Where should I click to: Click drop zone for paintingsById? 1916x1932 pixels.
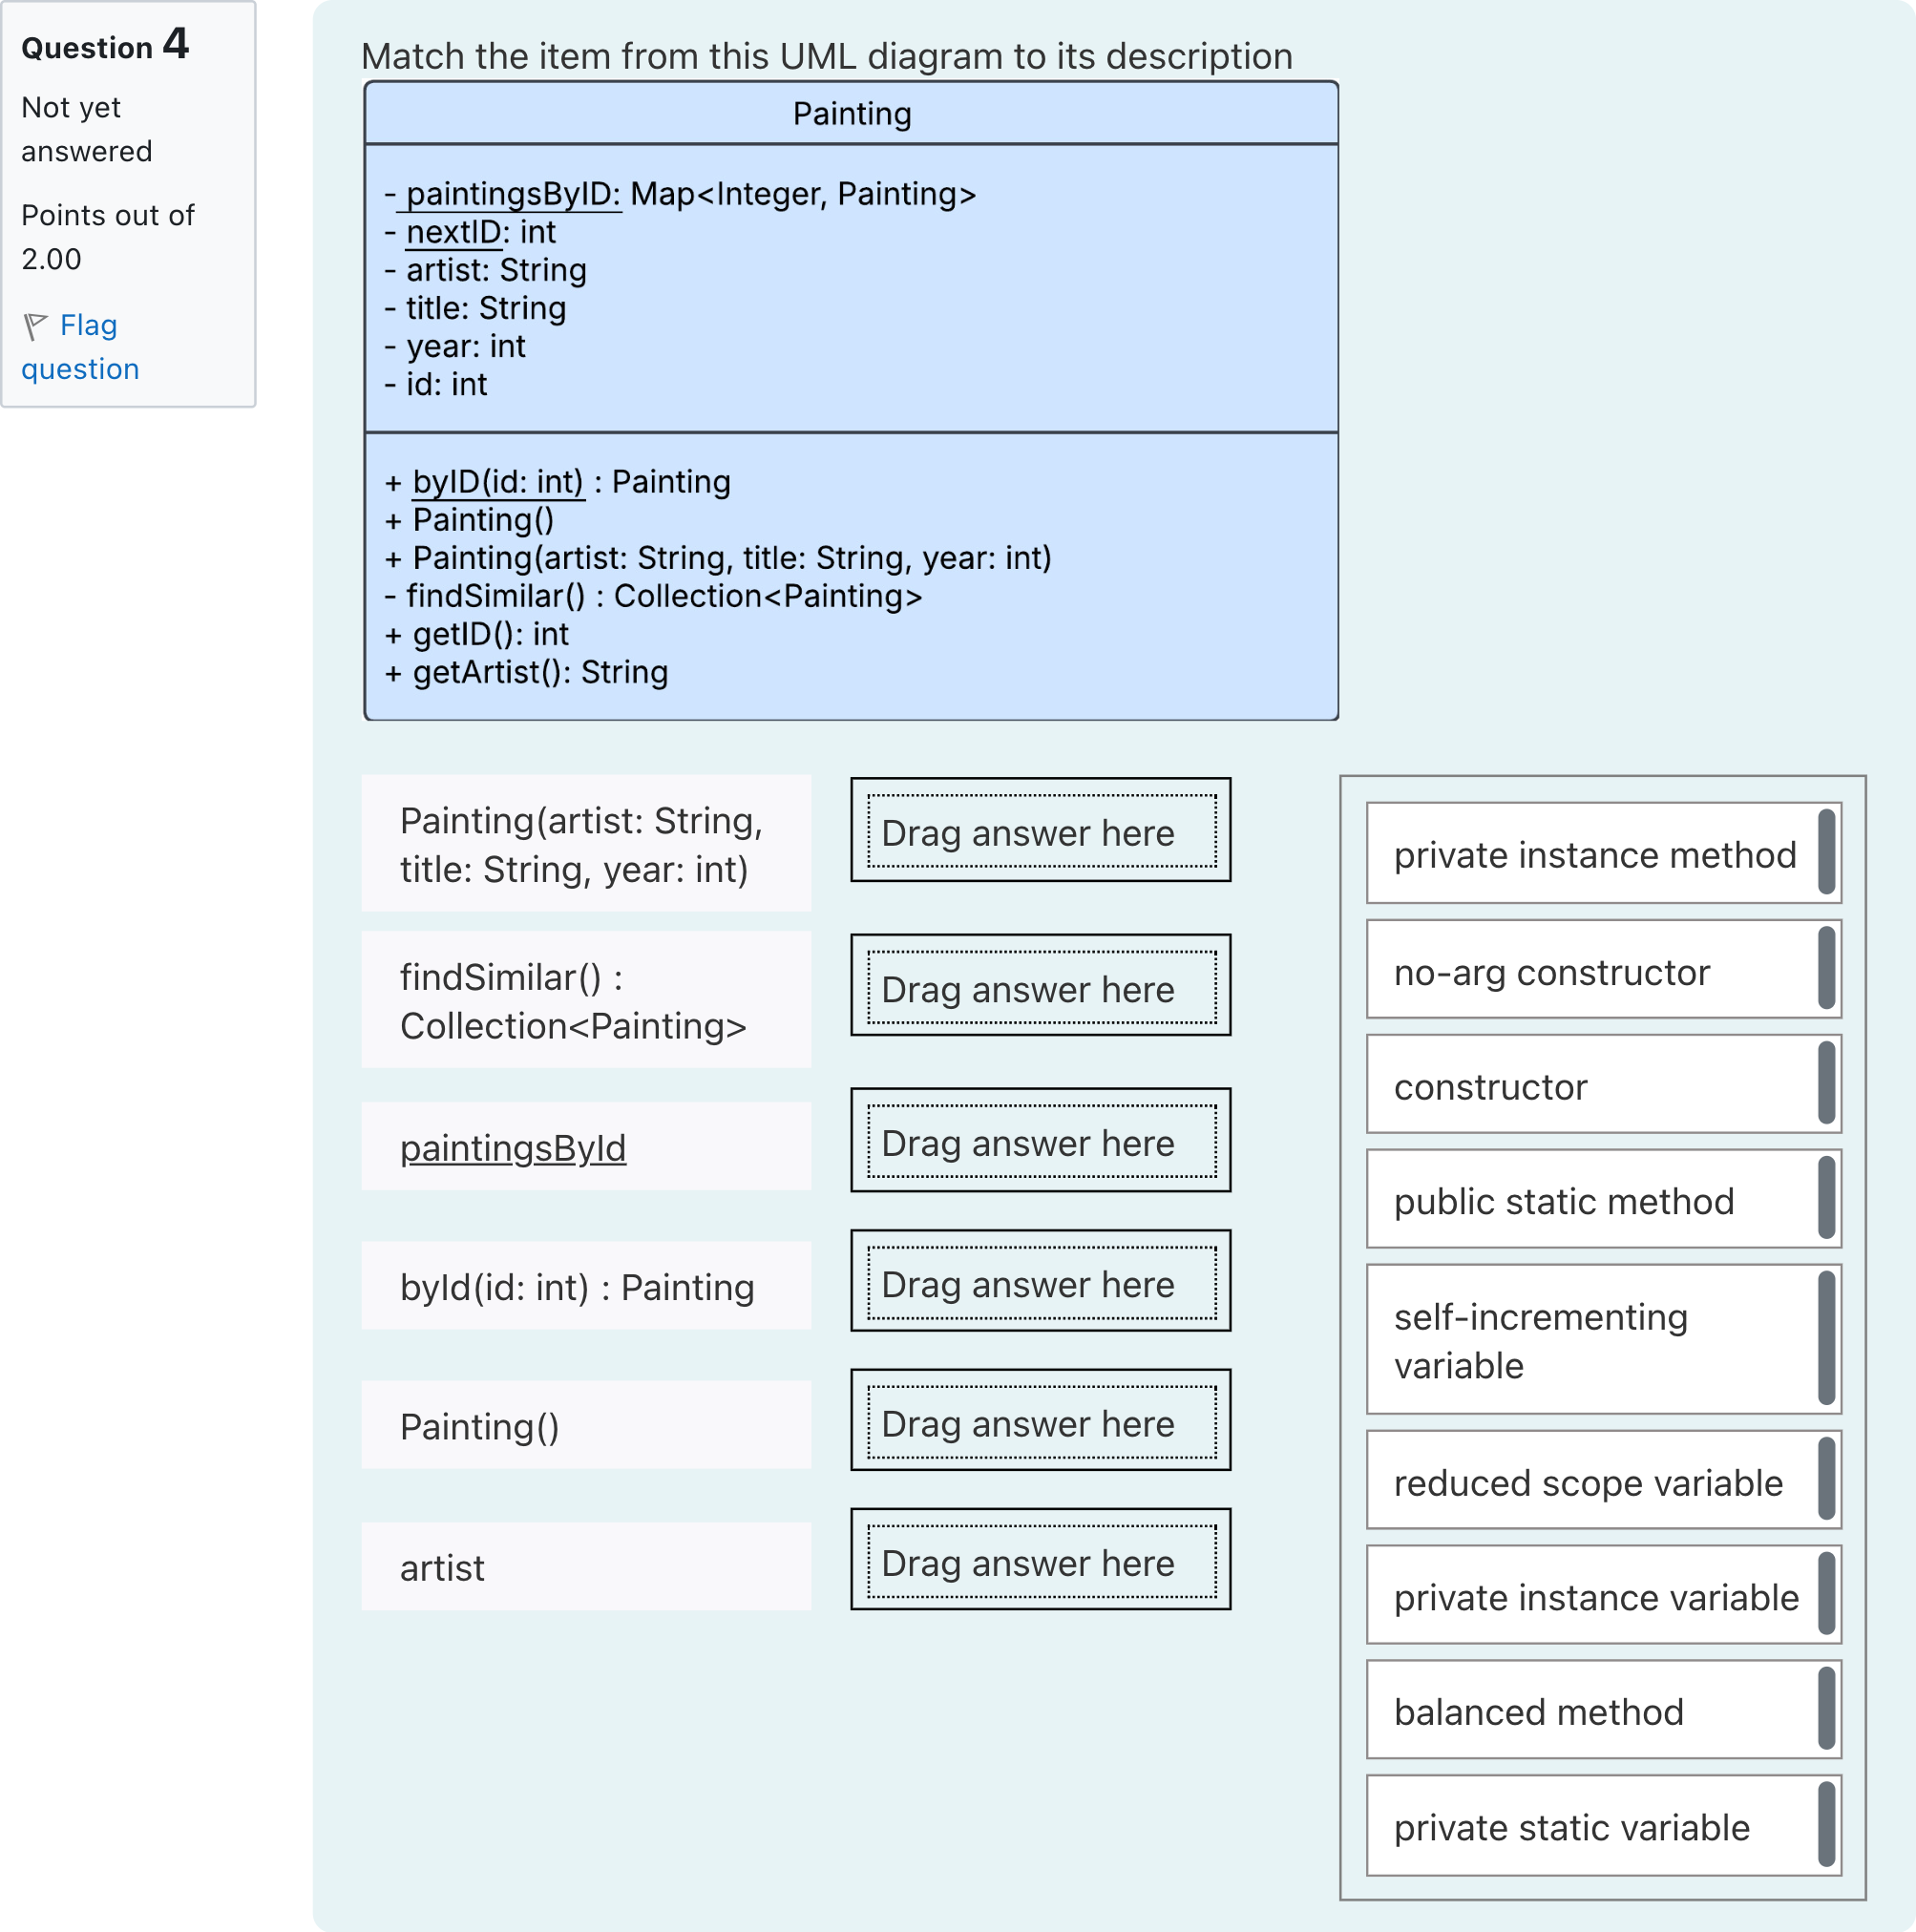[1040, 1141]
